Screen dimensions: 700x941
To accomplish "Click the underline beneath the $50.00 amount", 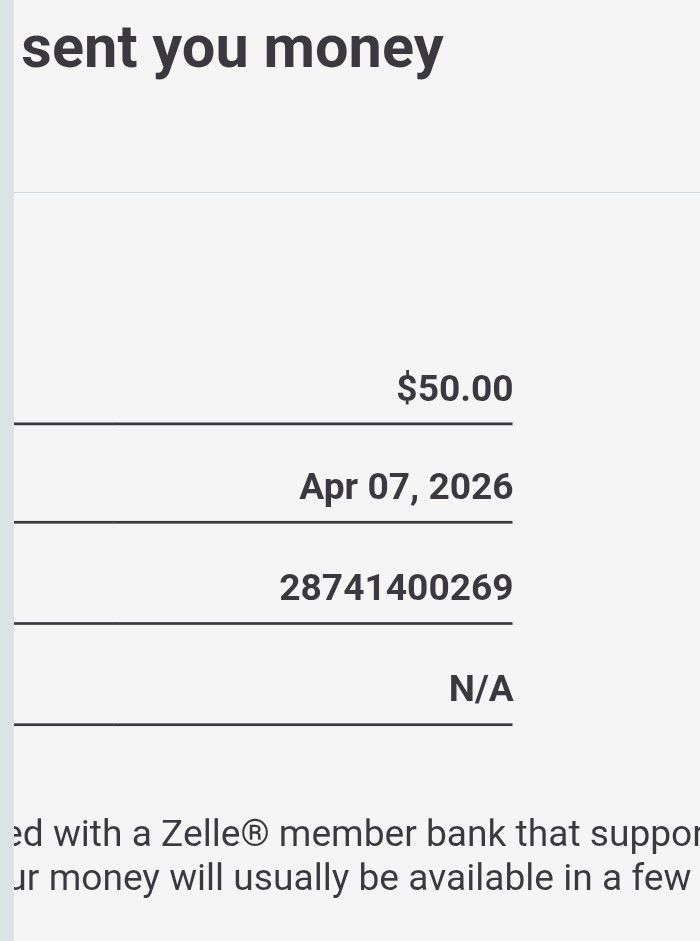I will point(262,423).
